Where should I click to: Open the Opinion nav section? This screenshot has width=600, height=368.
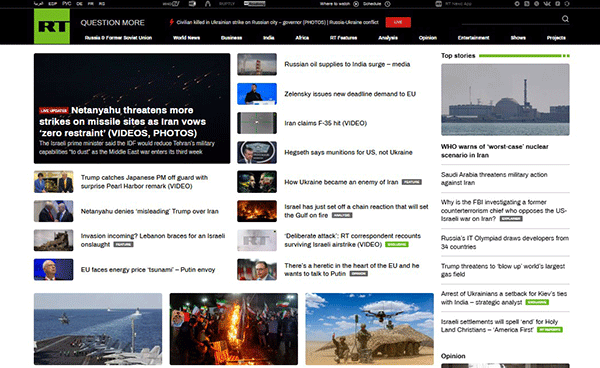[427, 37]
